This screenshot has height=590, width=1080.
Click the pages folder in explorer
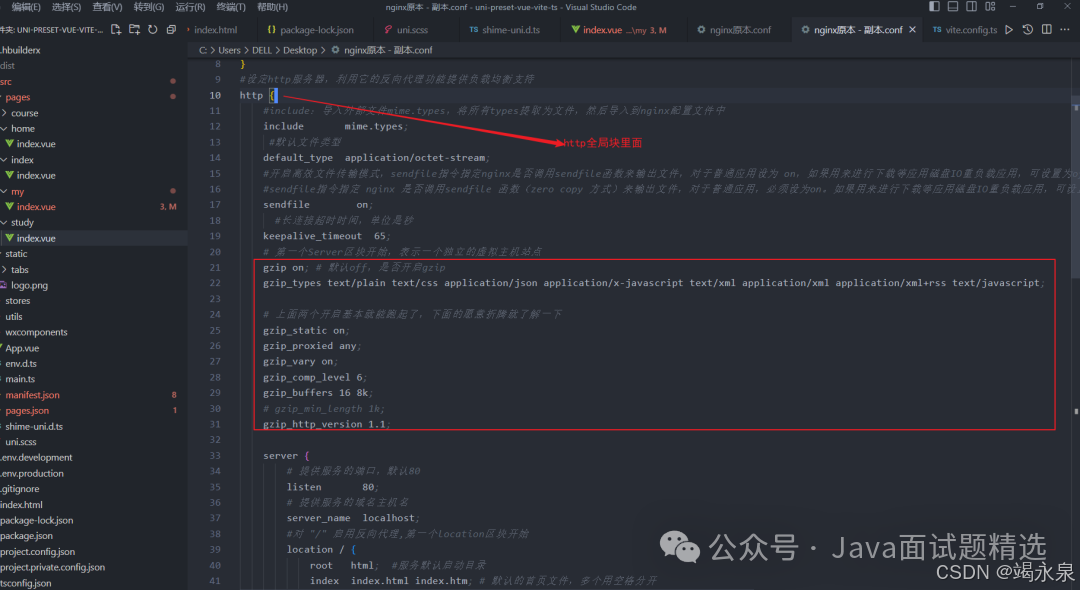click(17, 97)
